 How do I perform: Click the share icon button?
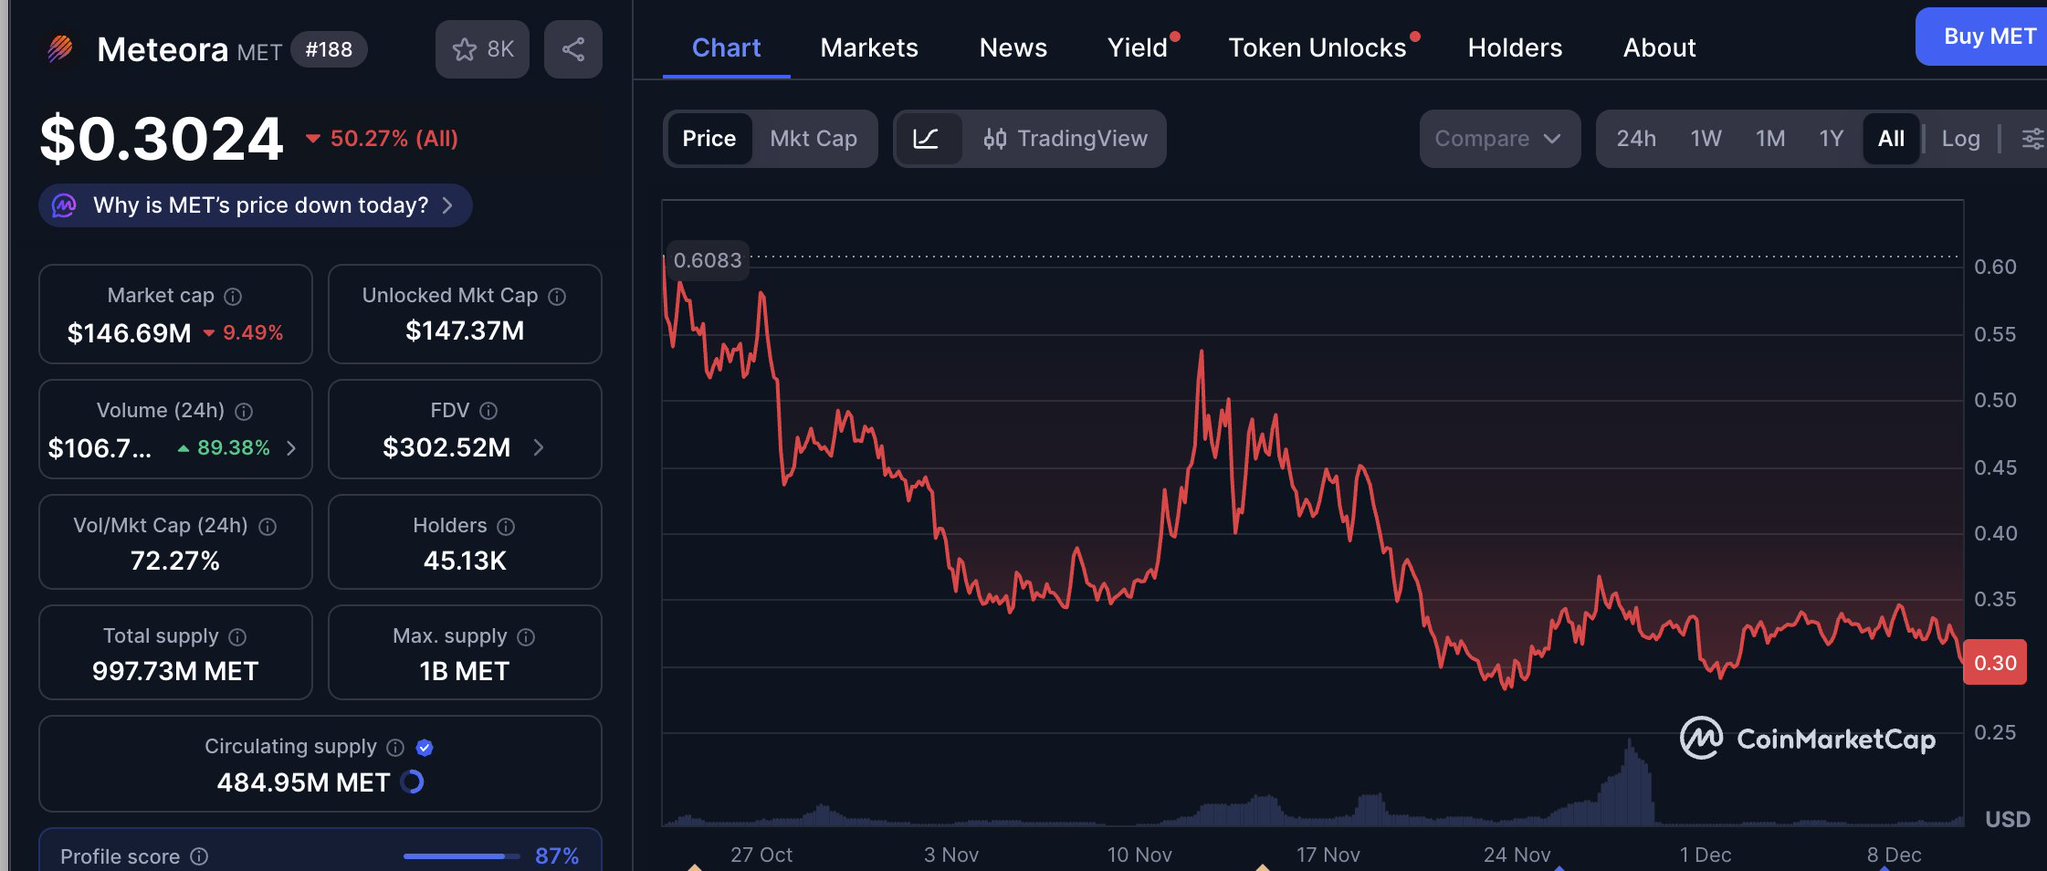(573, 49)
